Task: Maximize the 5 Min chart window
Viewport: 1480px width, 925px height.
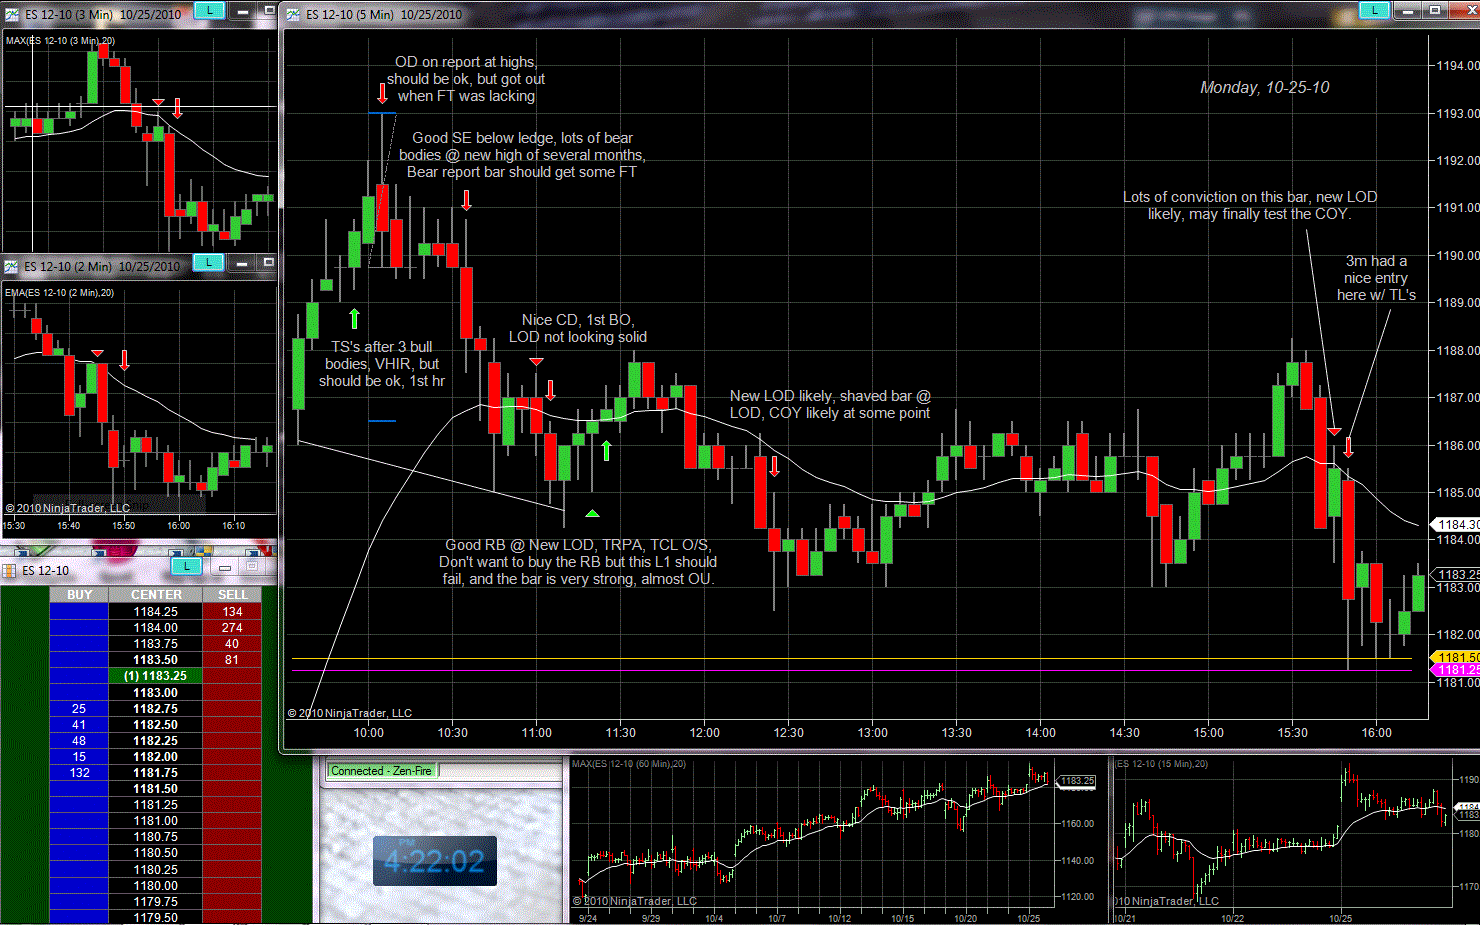Action: (1435, 10)
